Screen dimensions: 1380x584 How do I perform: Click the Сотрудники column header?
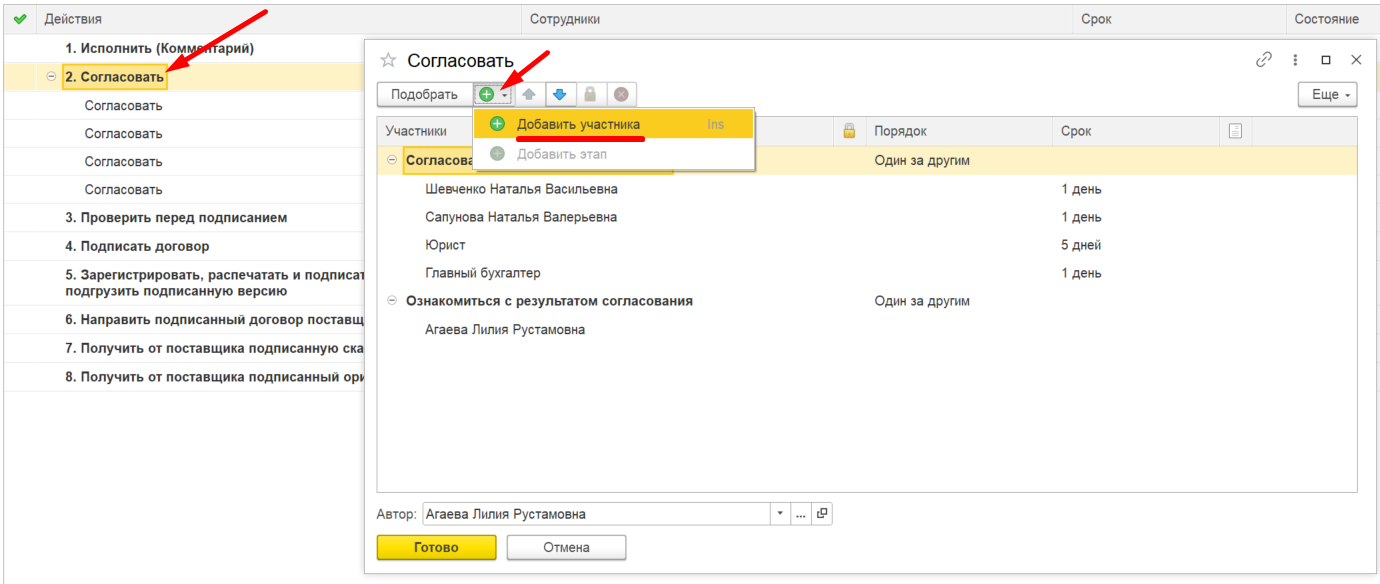tap(566, 19)
